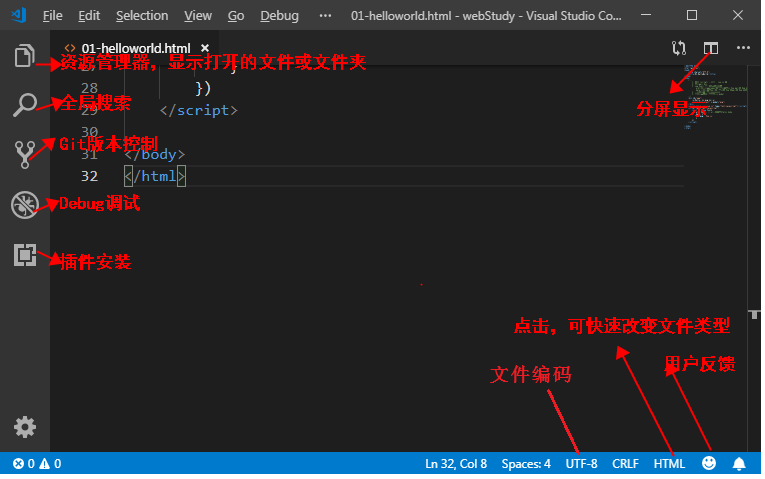Click line number 32 in gutter
The image size is (765, 479).
[x=89, y=176]
